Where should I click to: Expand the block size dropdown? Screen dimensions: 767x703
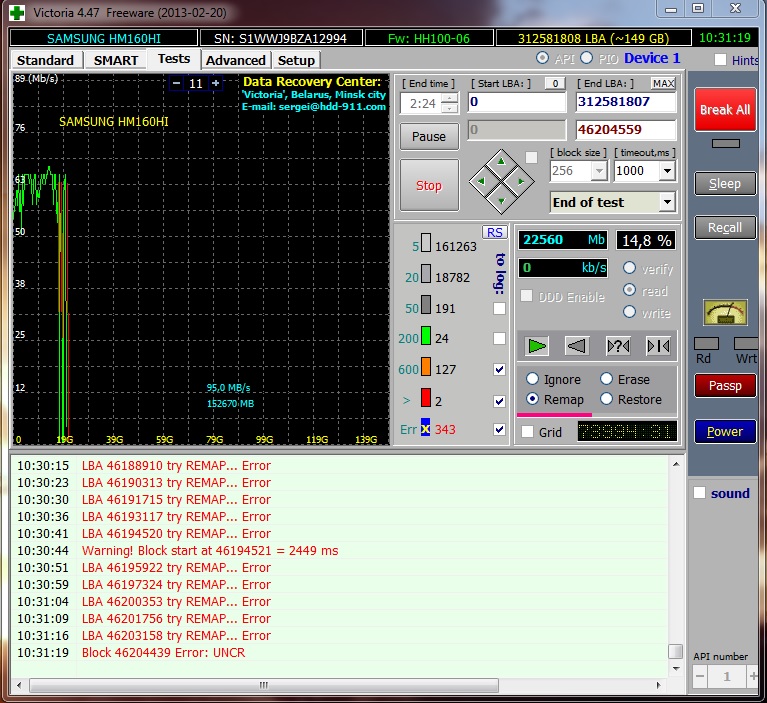click(x=599, y=171)
